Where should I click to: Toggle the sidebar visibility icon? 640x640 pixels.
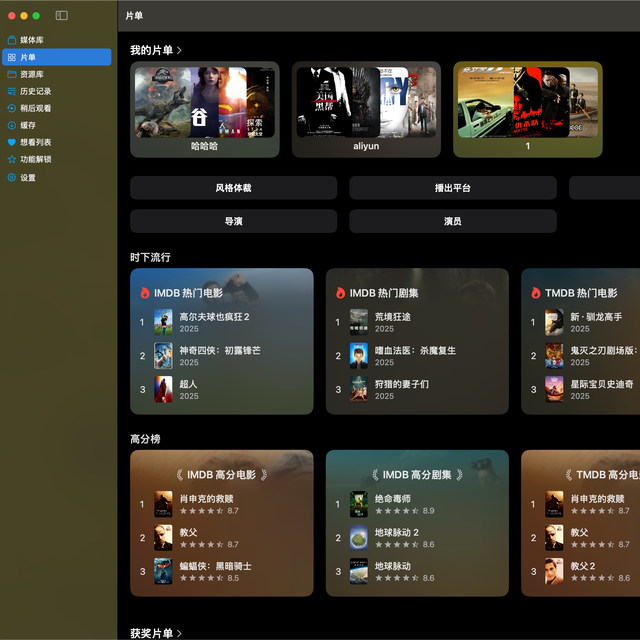62,16
